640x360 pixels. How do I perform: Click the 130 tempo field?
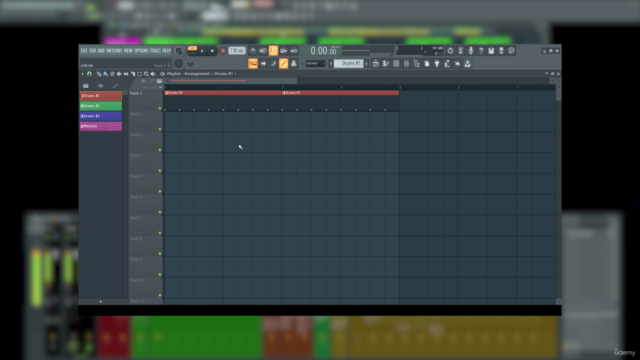(237, 51)
